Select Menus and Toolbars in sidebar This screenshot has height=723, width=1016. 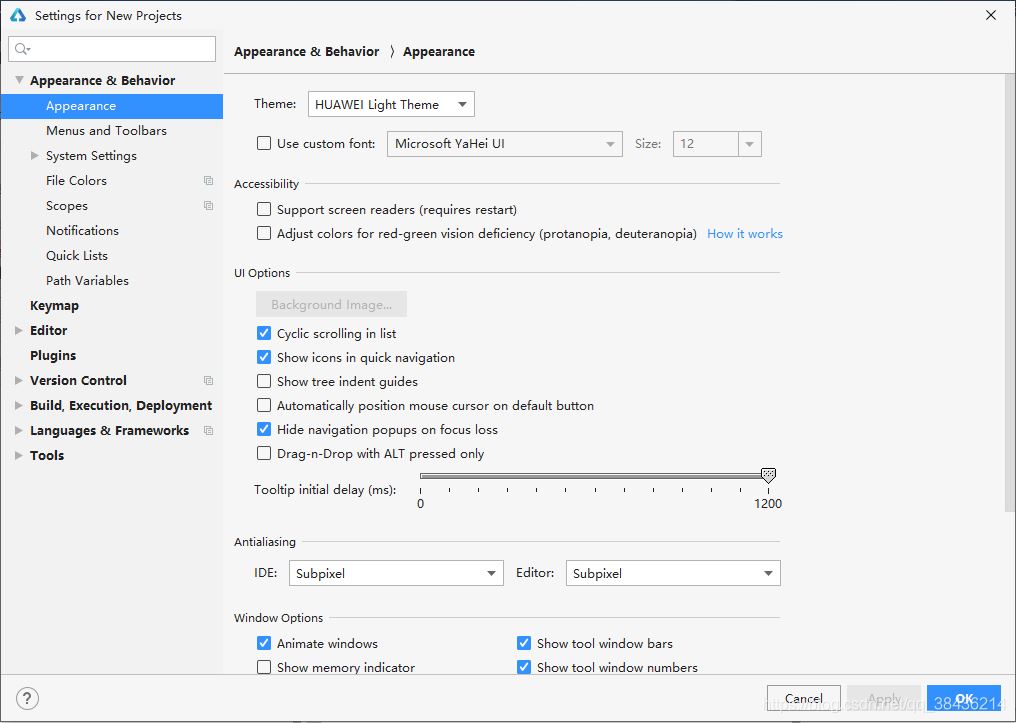click(106, 131)
